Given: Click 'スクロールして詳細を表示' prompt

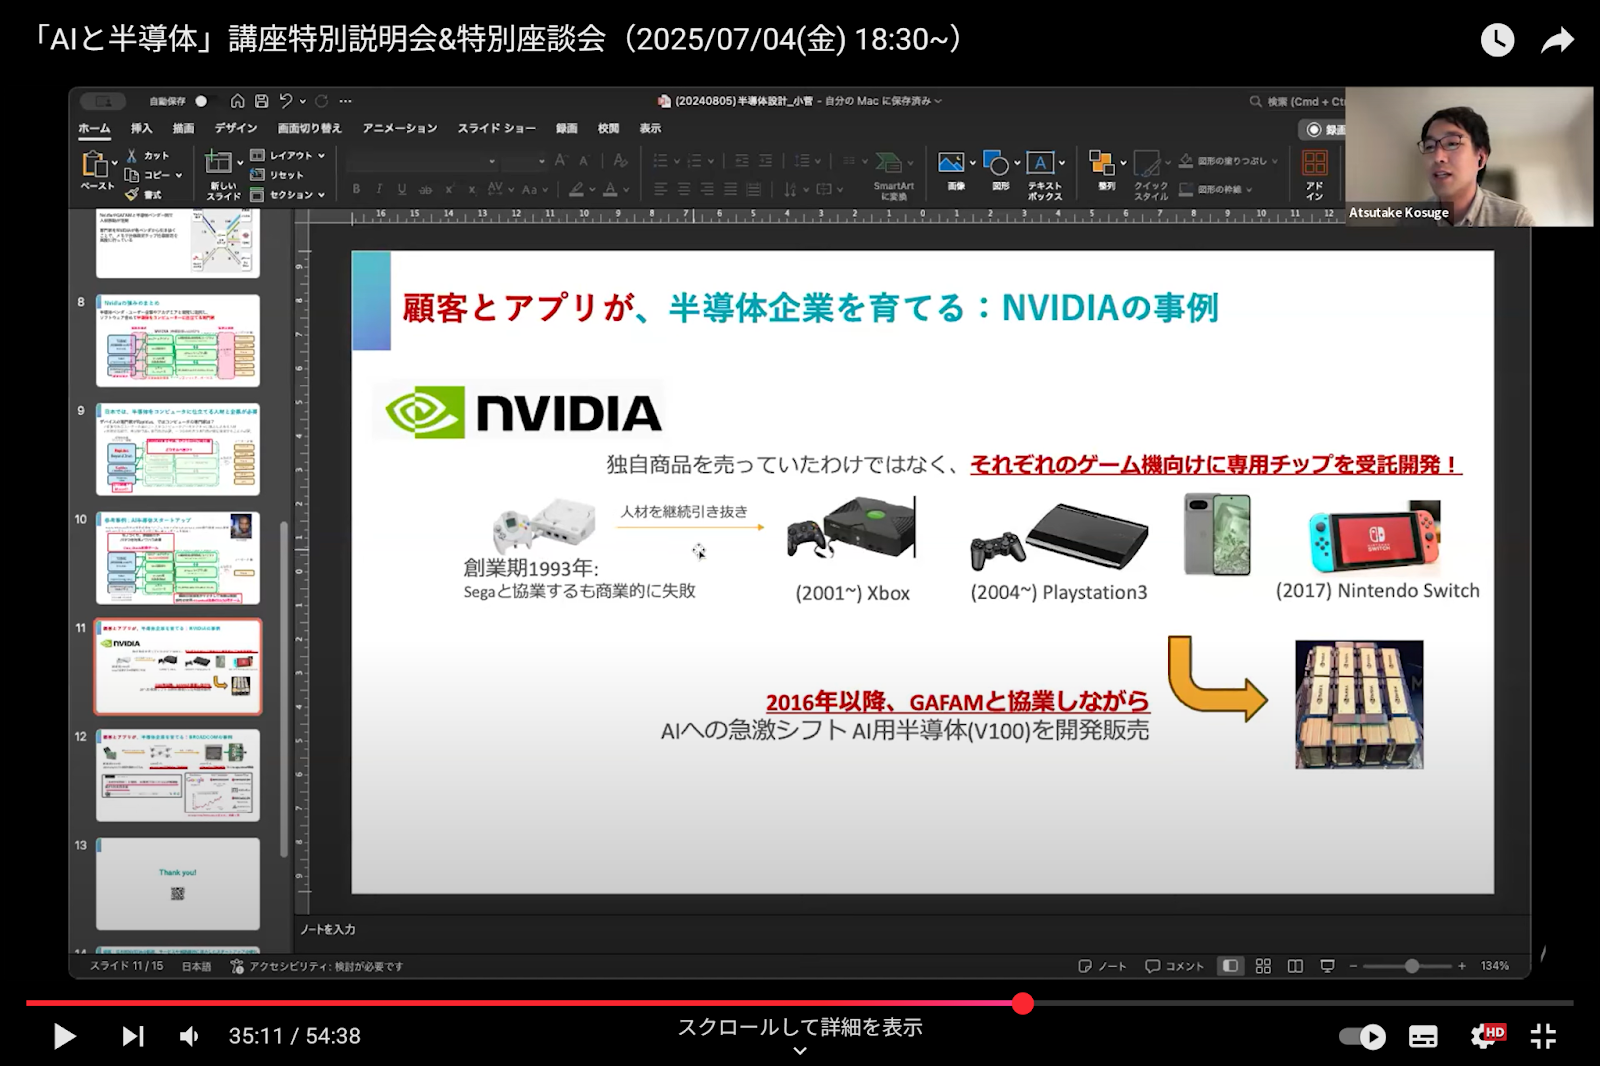Looking at the screenshot, I should click(x=800, y=1027).
